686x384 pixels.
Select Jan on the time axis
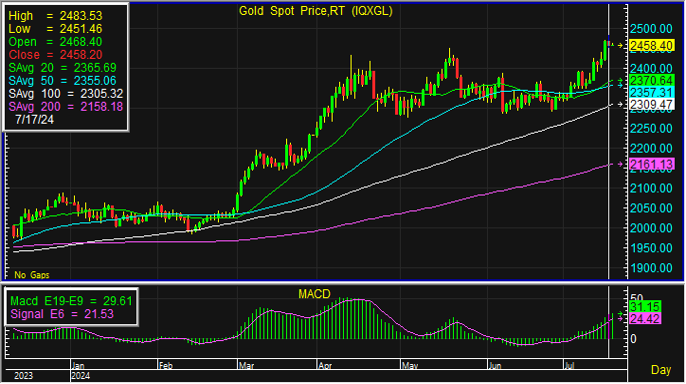pos(78,366)
